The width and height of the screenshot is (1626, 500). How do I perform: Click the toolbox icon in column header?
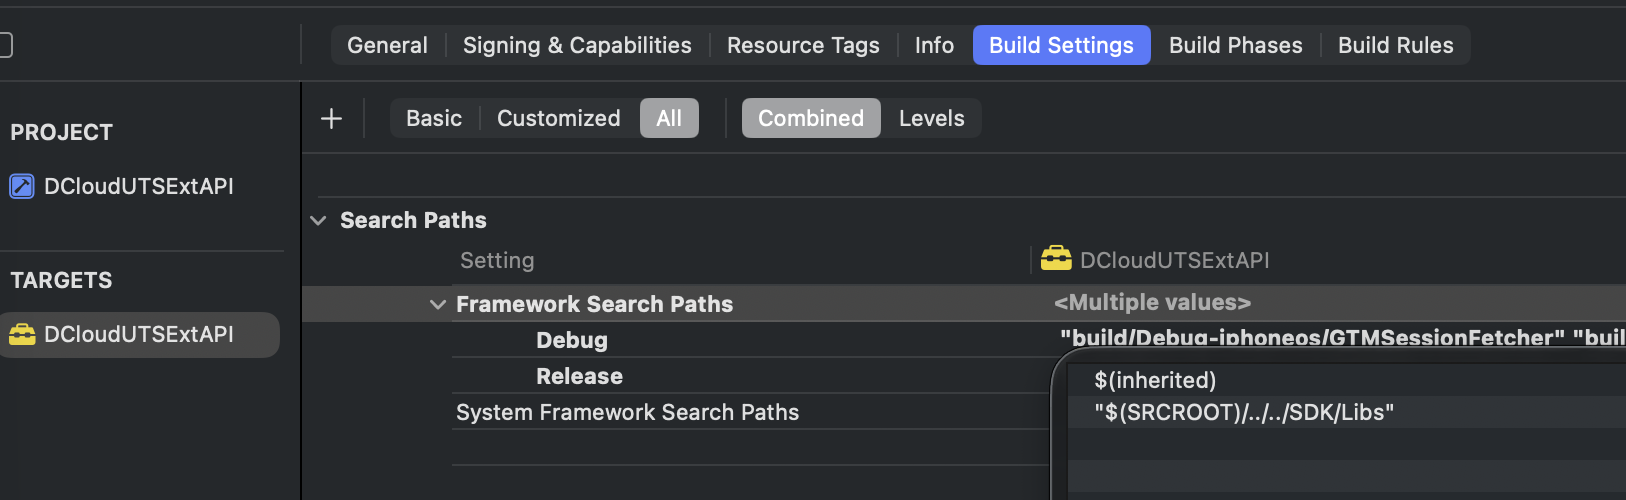(x=1056, y=259)
